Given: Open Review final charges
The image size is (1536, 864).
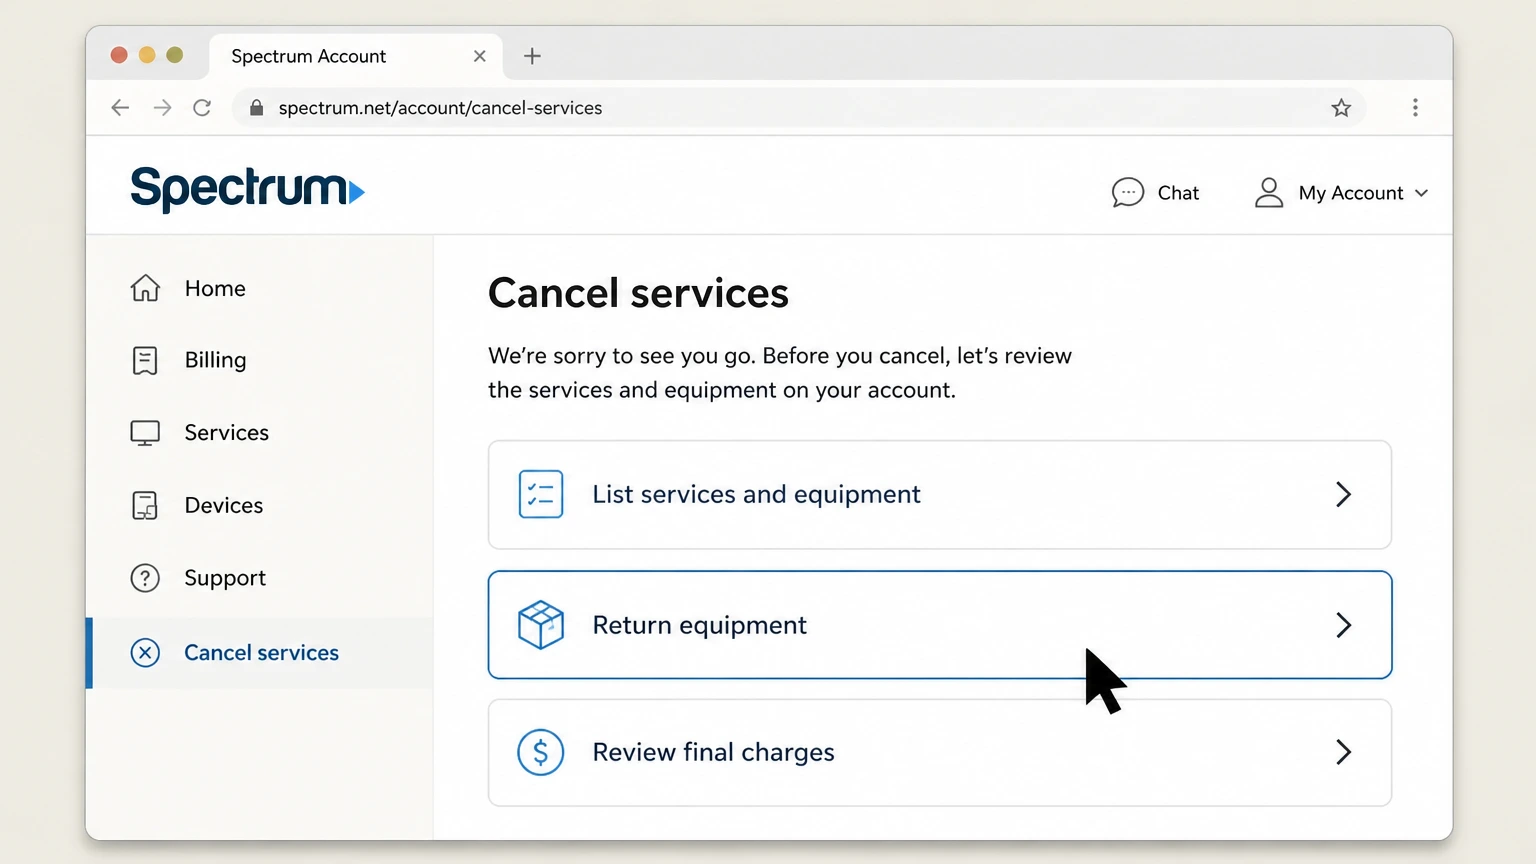Looking at the screenshot, I should pos(940,752).
